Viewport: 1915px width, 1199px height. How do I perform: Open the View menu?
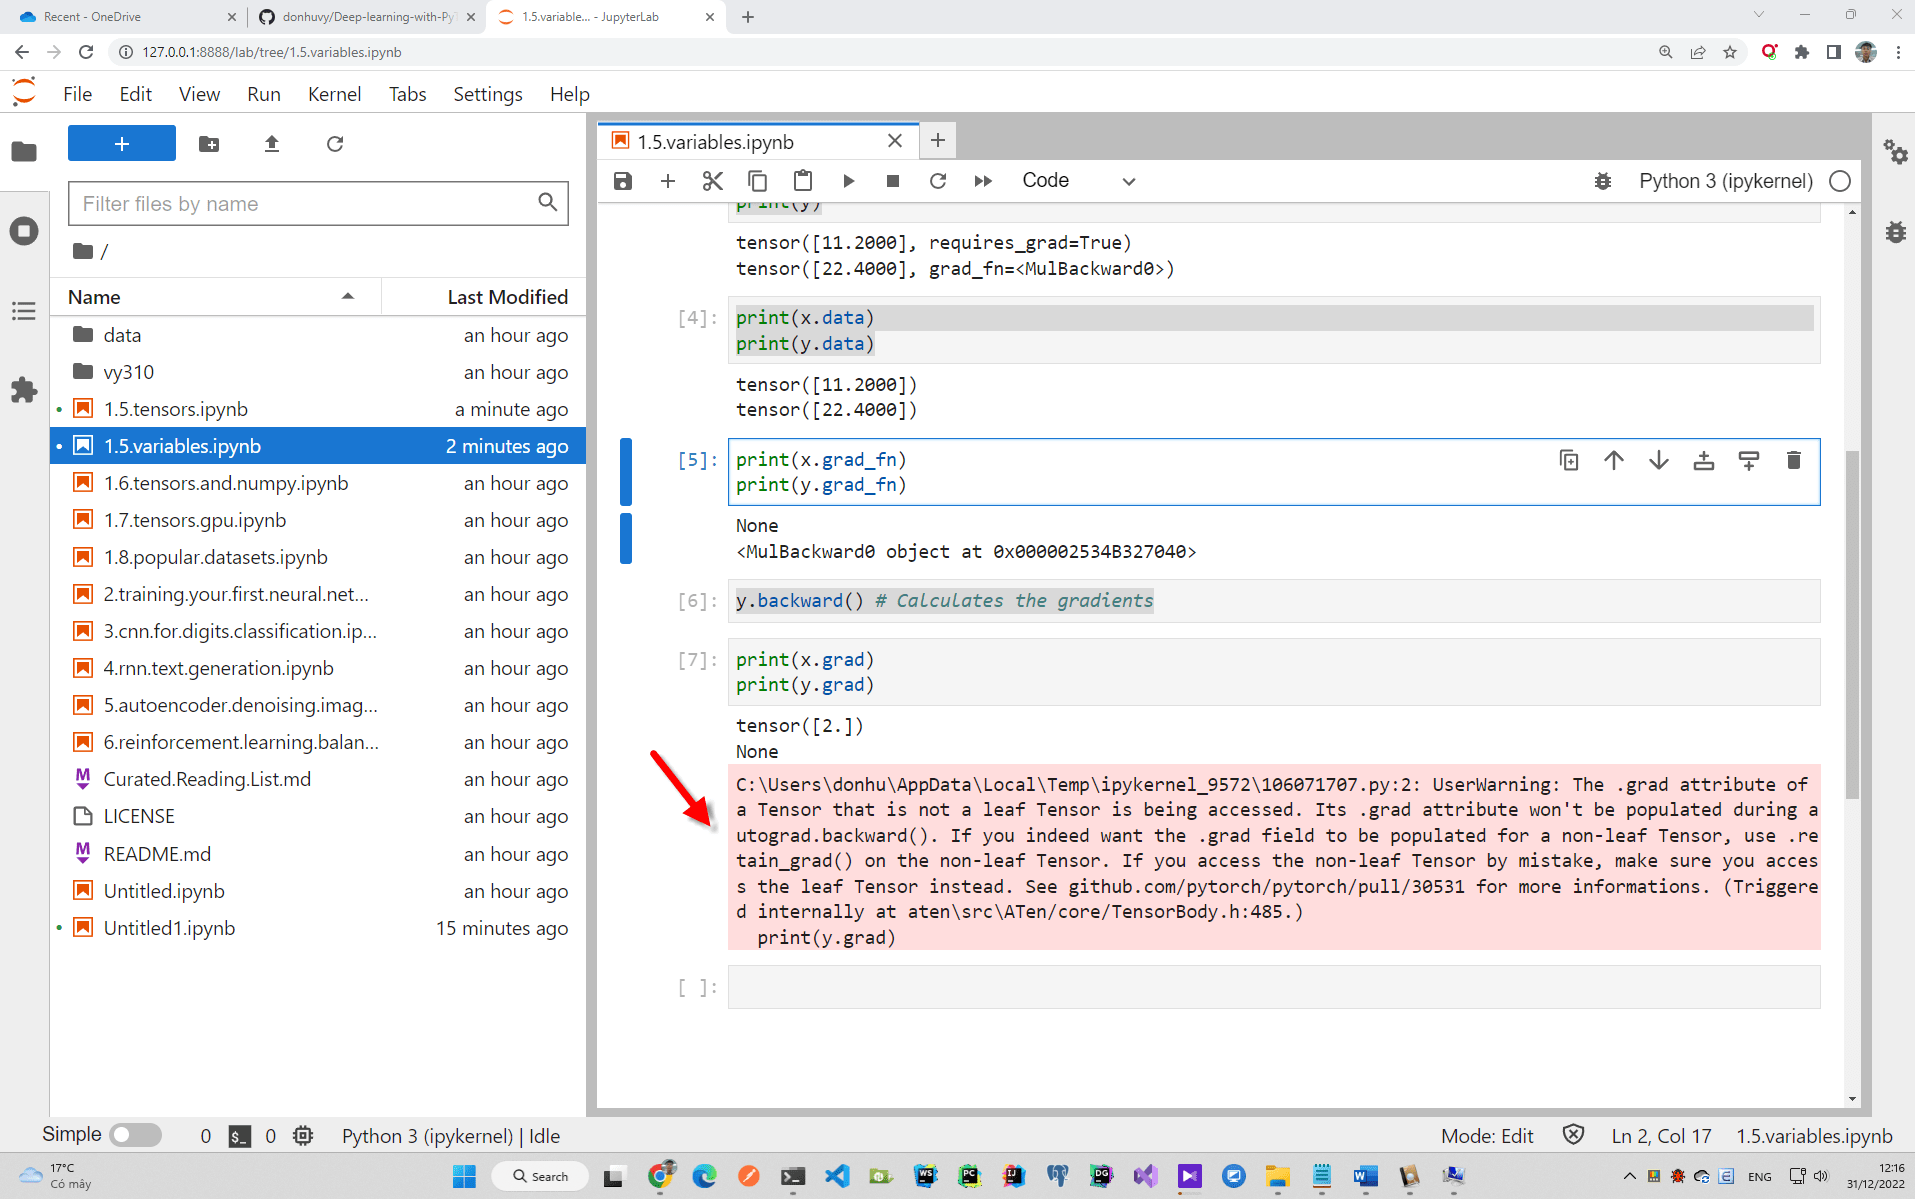coord(199,94)
